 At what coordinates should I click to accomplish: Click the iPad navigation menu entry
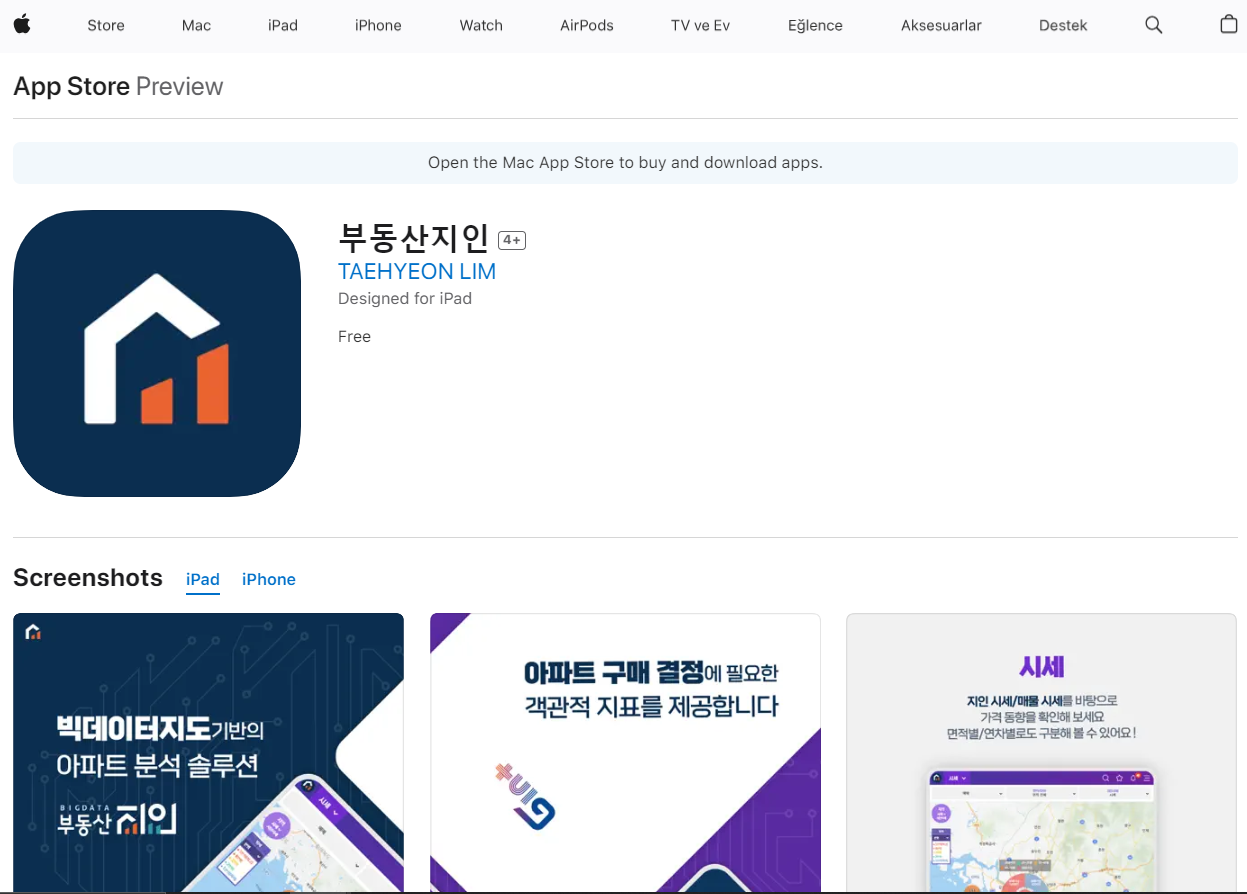(282, 25)
